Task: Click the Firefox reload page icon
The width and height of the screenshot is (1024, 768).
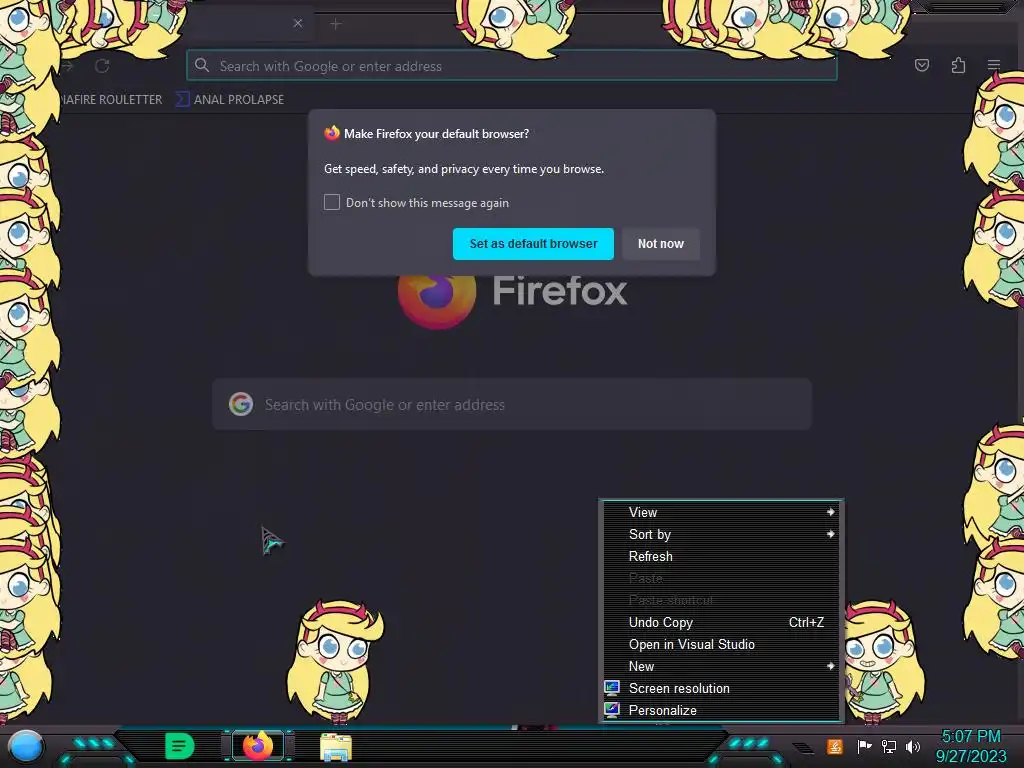Action: tap(102, 66)
